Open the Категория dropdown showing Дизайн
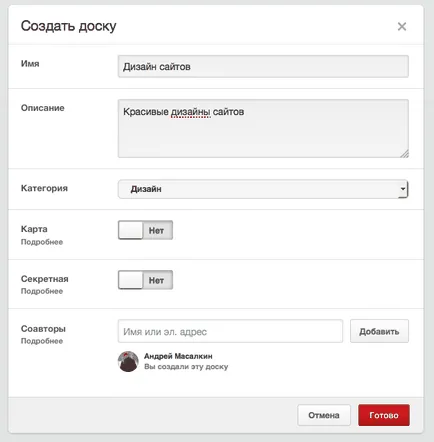 [263, 189]
